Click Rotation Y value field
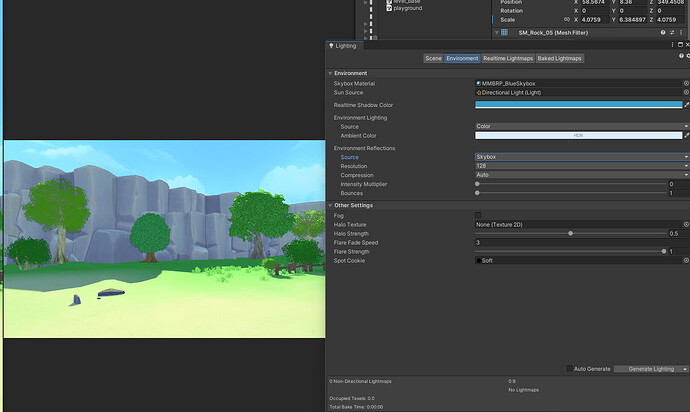This screenshot has width=690, height=412. tap(632, 11)
